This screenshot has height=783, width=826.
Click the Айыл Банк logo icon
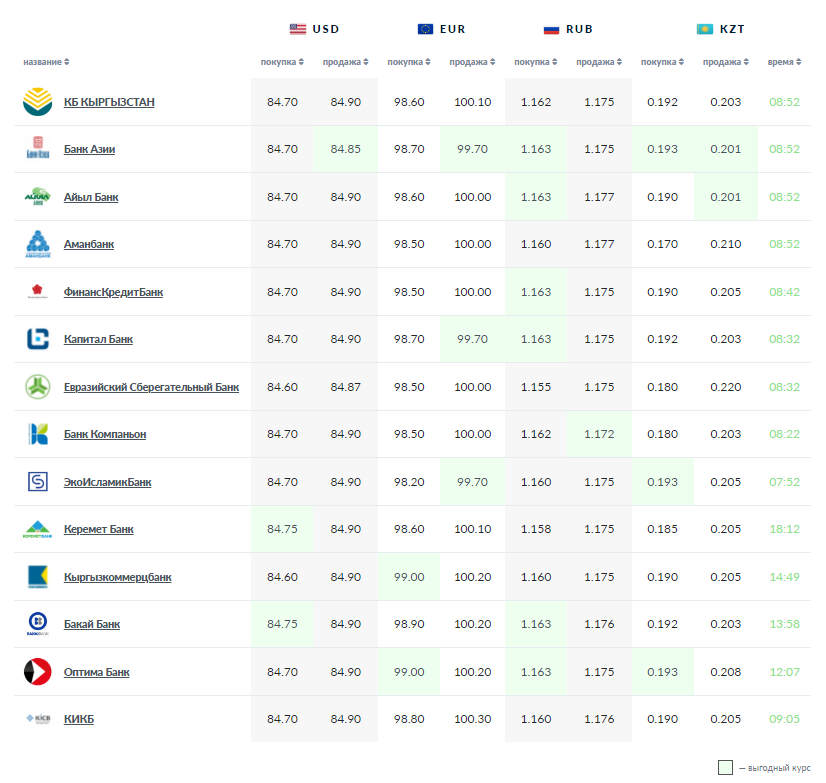pos(37,197)
